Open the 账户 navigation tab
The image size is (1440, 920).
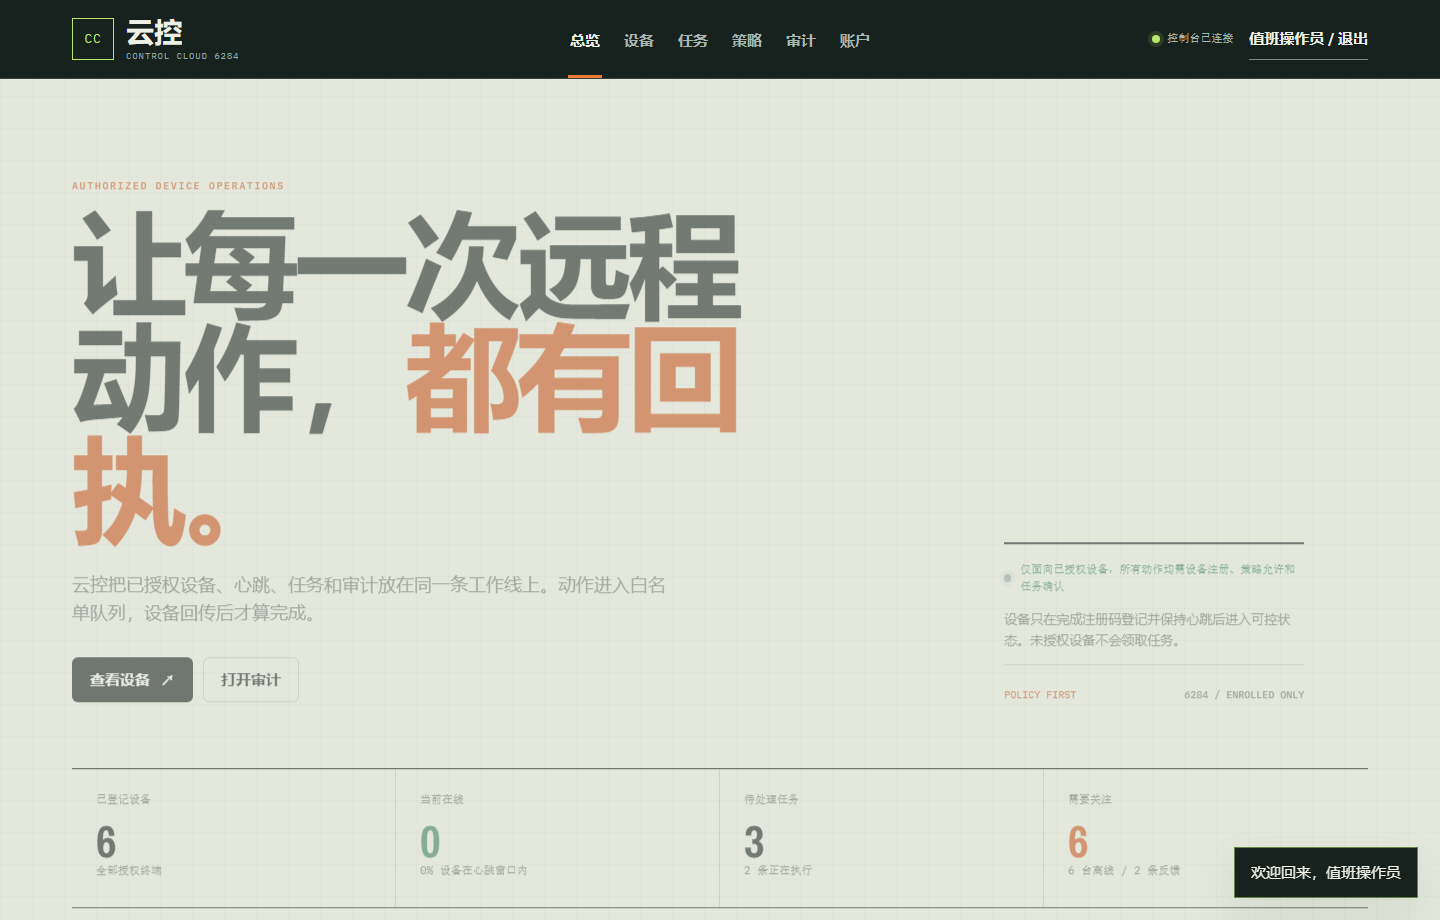click(855, 40)
